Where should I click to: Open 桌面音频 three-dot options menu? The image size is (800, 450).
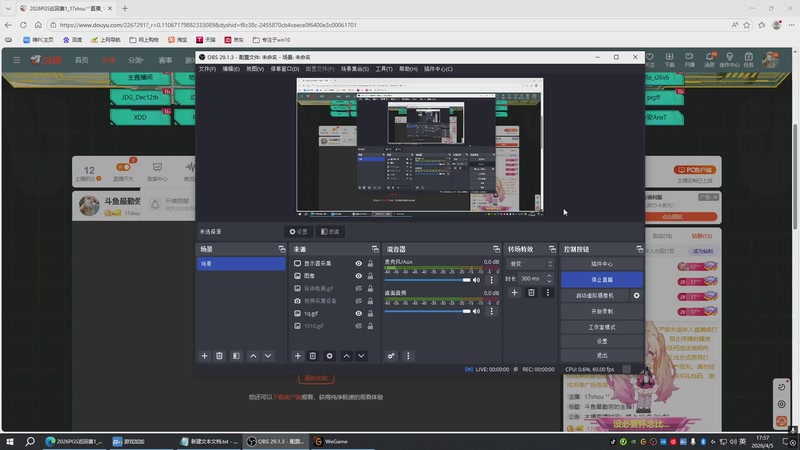click(x=491, y=311)
